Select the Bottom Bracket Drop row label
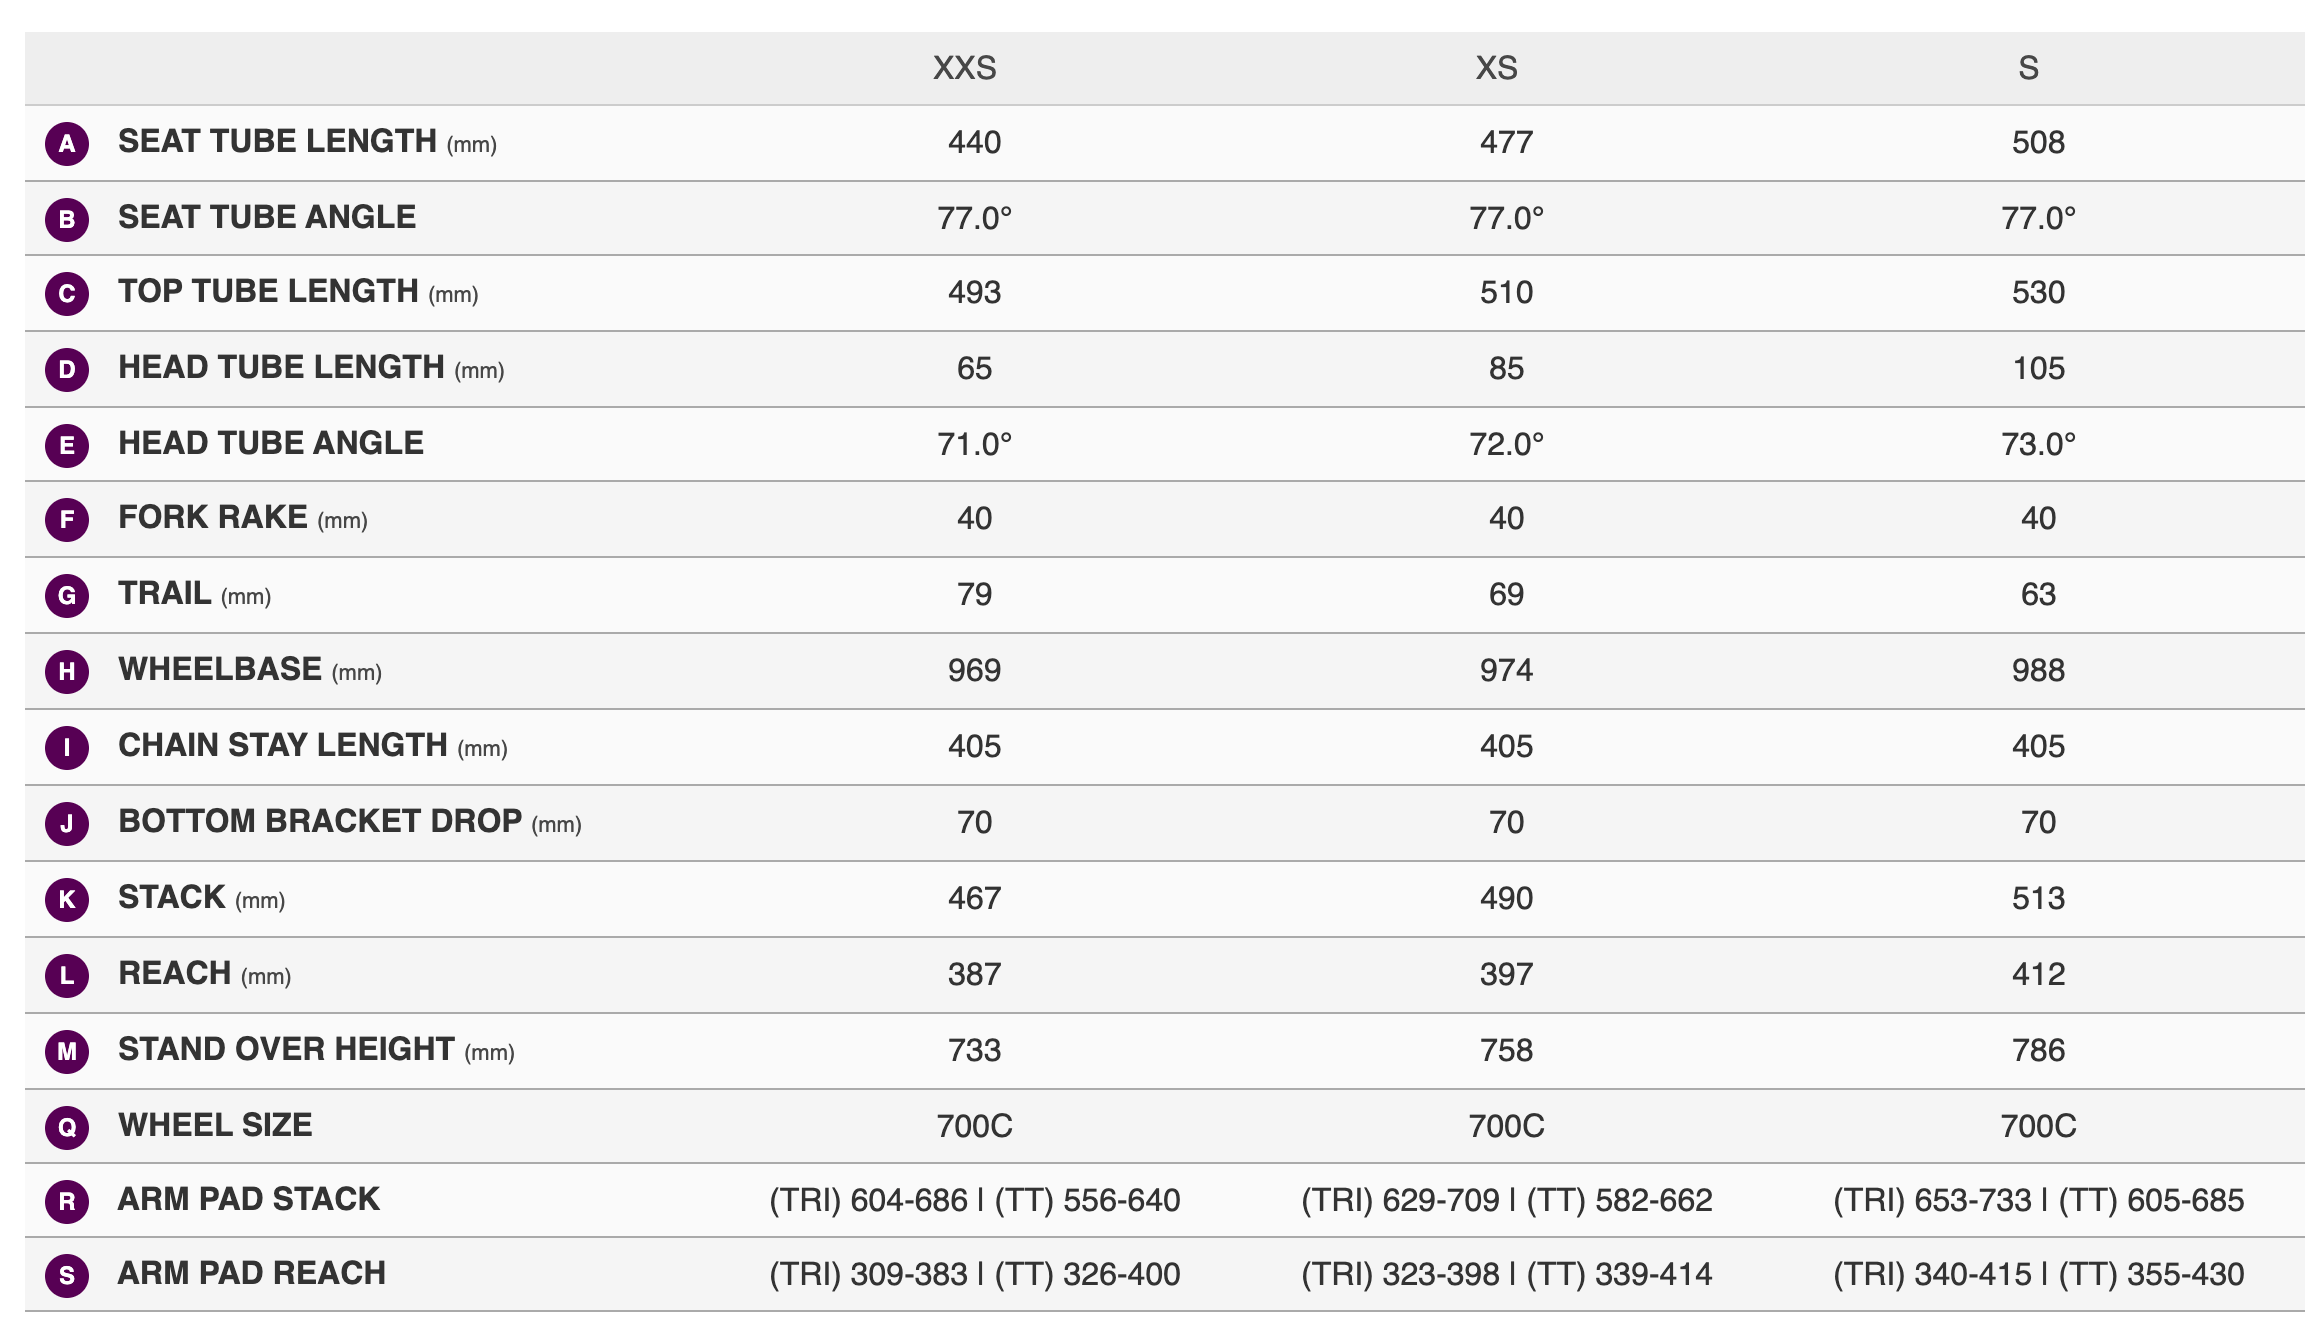Screen dimensions: 2320x1326 pyautogui.click(x=350, y=822)
